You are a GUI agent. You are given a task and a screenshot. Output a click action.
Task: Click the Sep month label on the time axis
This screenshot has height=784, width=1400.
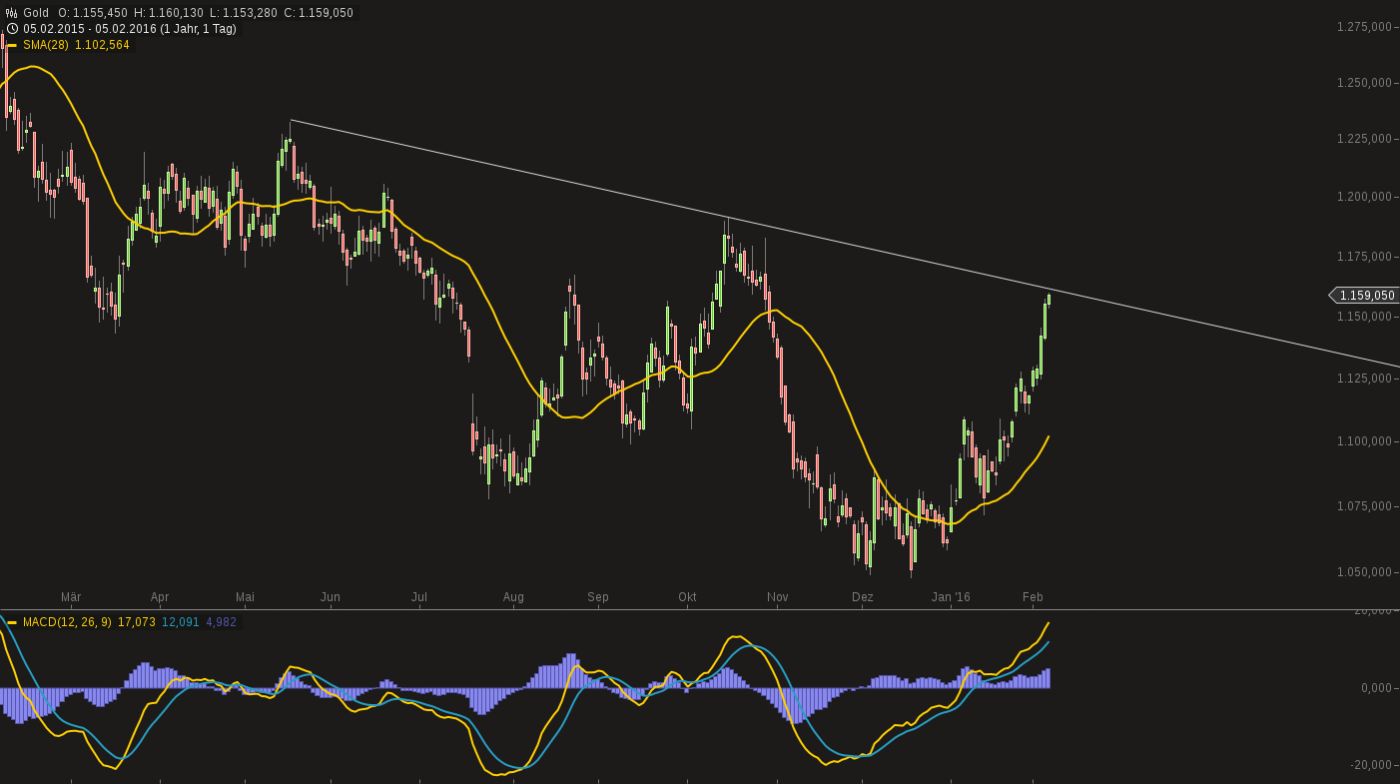(x=598, y=597)
